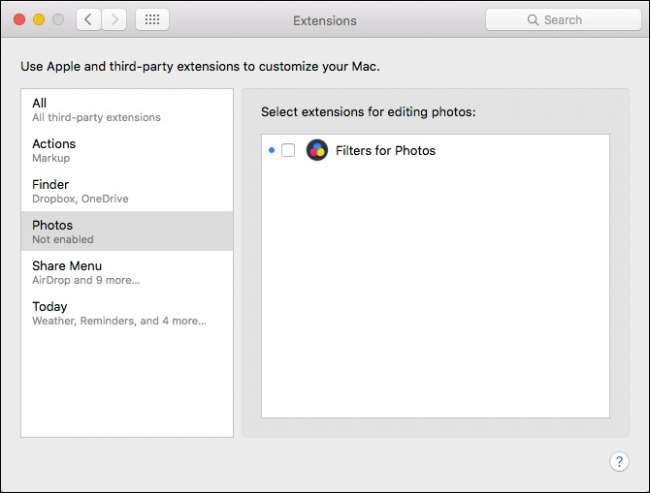Select the Finder category in sidebar
Screen dimensions: 650x493
[127, 191]
